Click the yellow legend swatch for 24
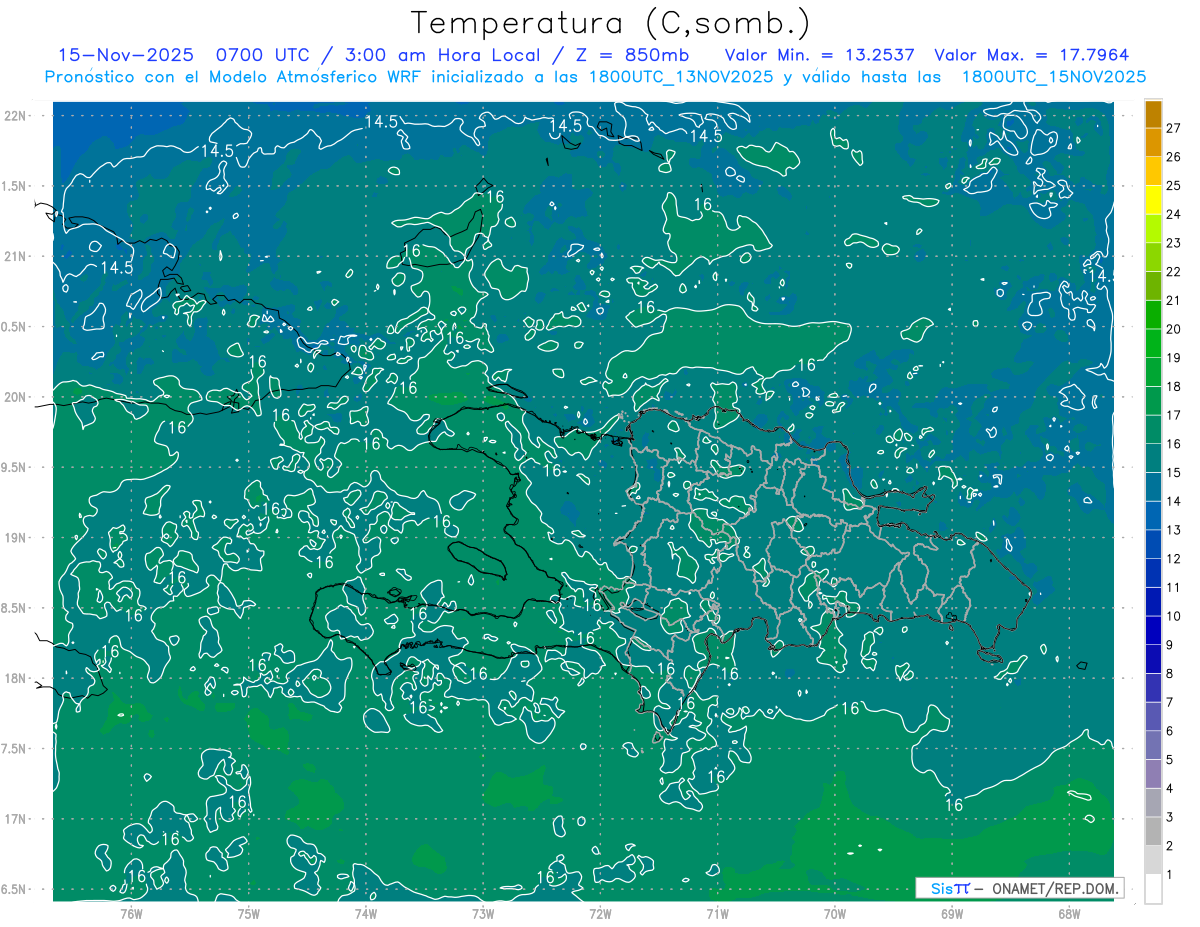The width and height of the screenshot is (1200, 927). point(1153,200)
